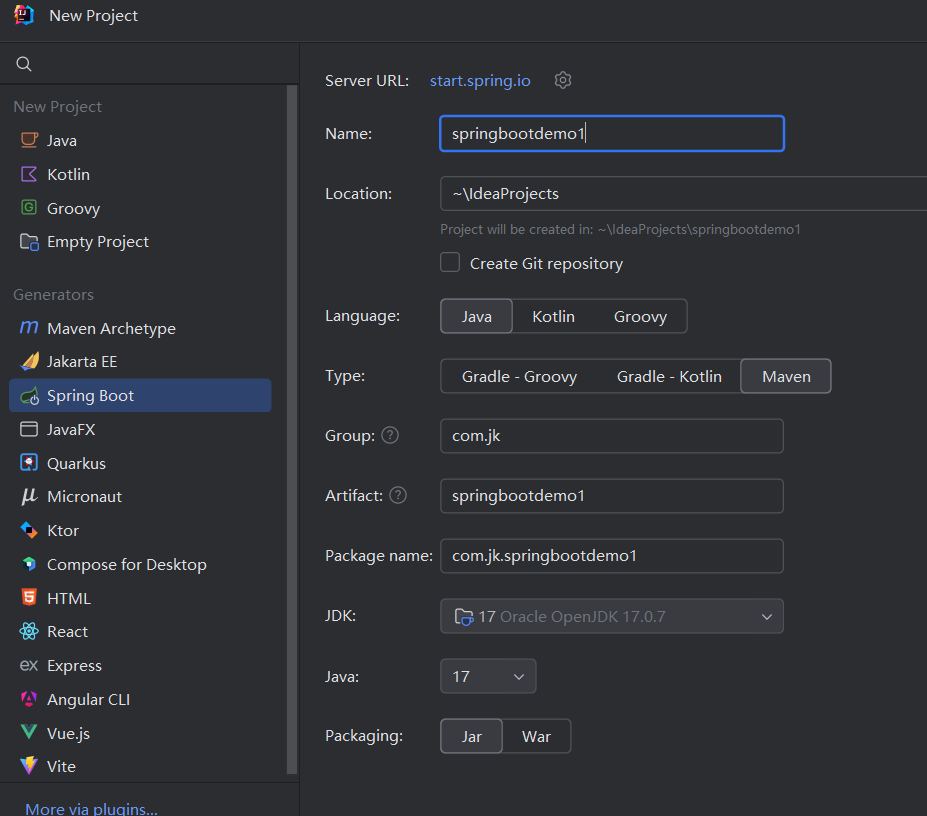The image size is (927, 816).
Task: Select War packaging
Action: click(536, 736)
